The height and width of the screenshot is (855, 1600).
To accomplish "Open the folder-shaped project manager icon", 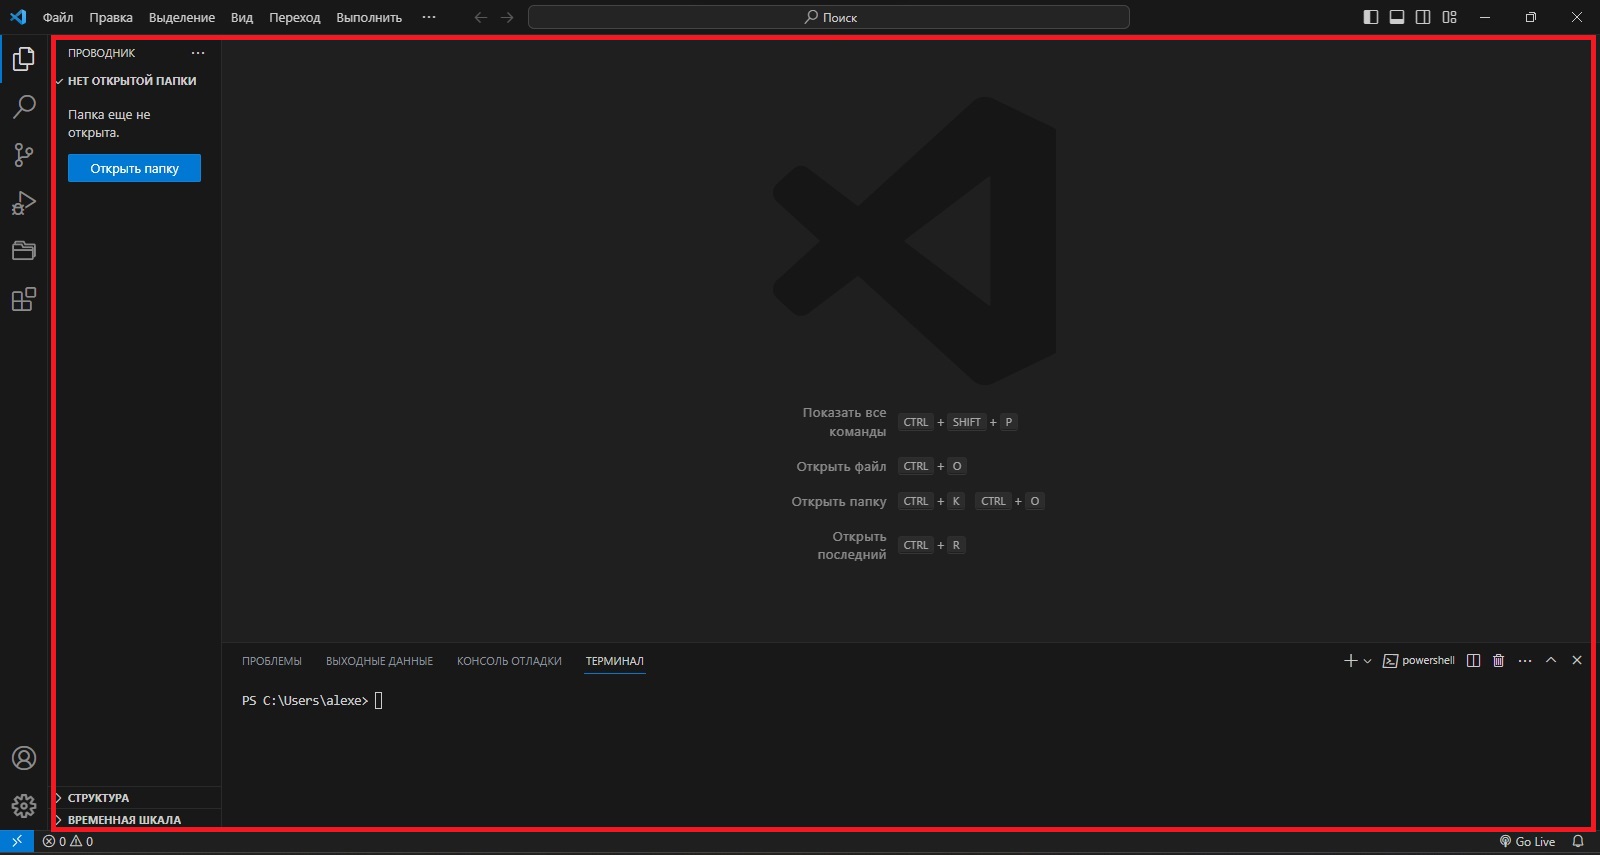I will tap(24, 251).
